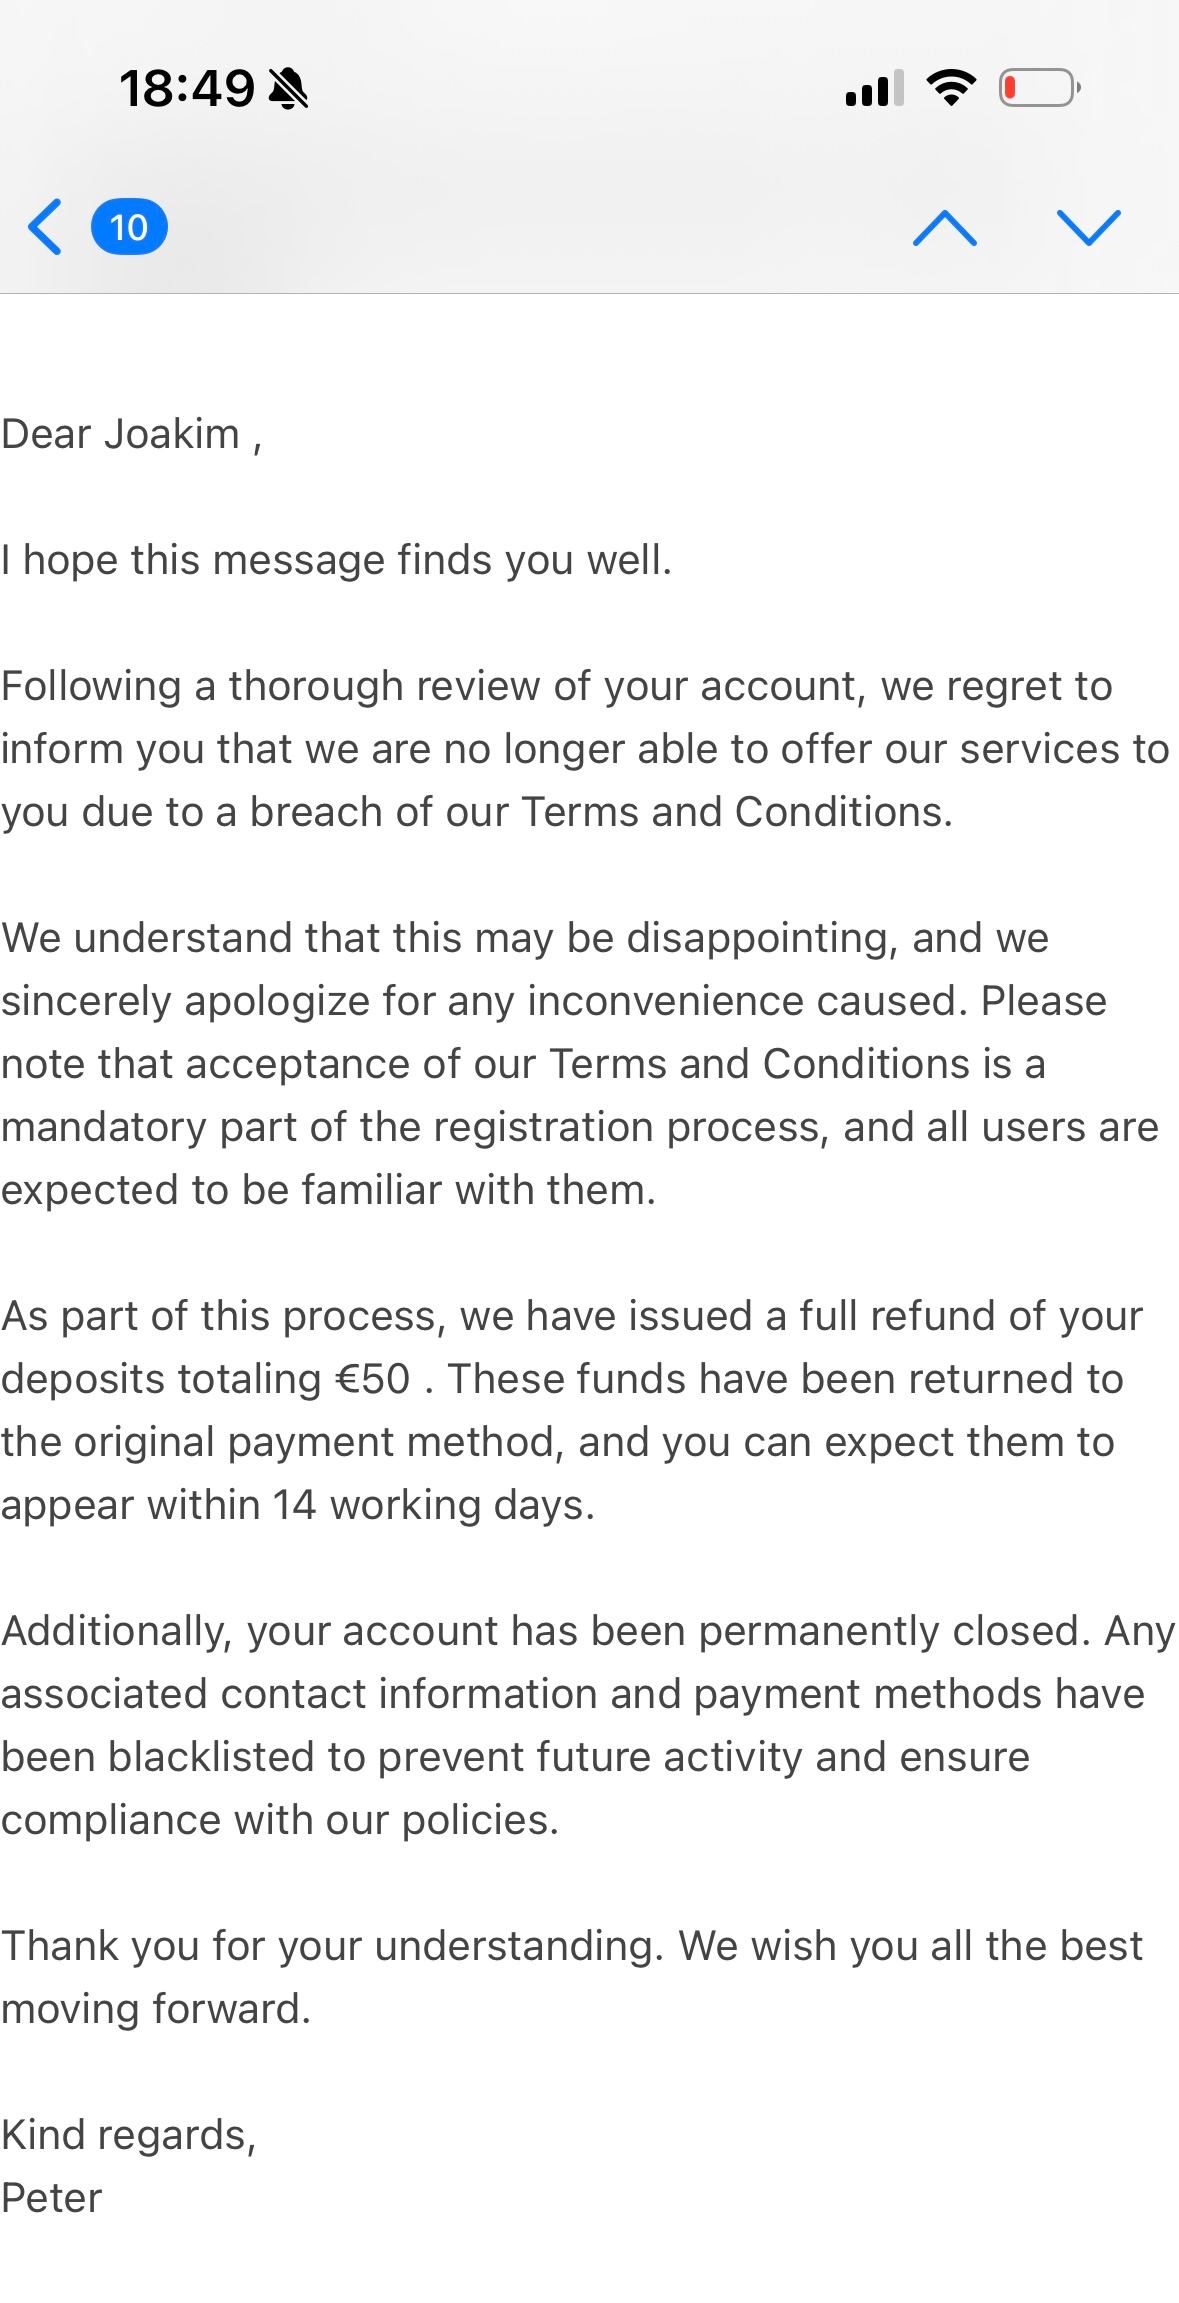Tap the back chevron to return to inbox
Image resolution: width=1179 pixels, height=2303 pixels.
click(45, 227)
